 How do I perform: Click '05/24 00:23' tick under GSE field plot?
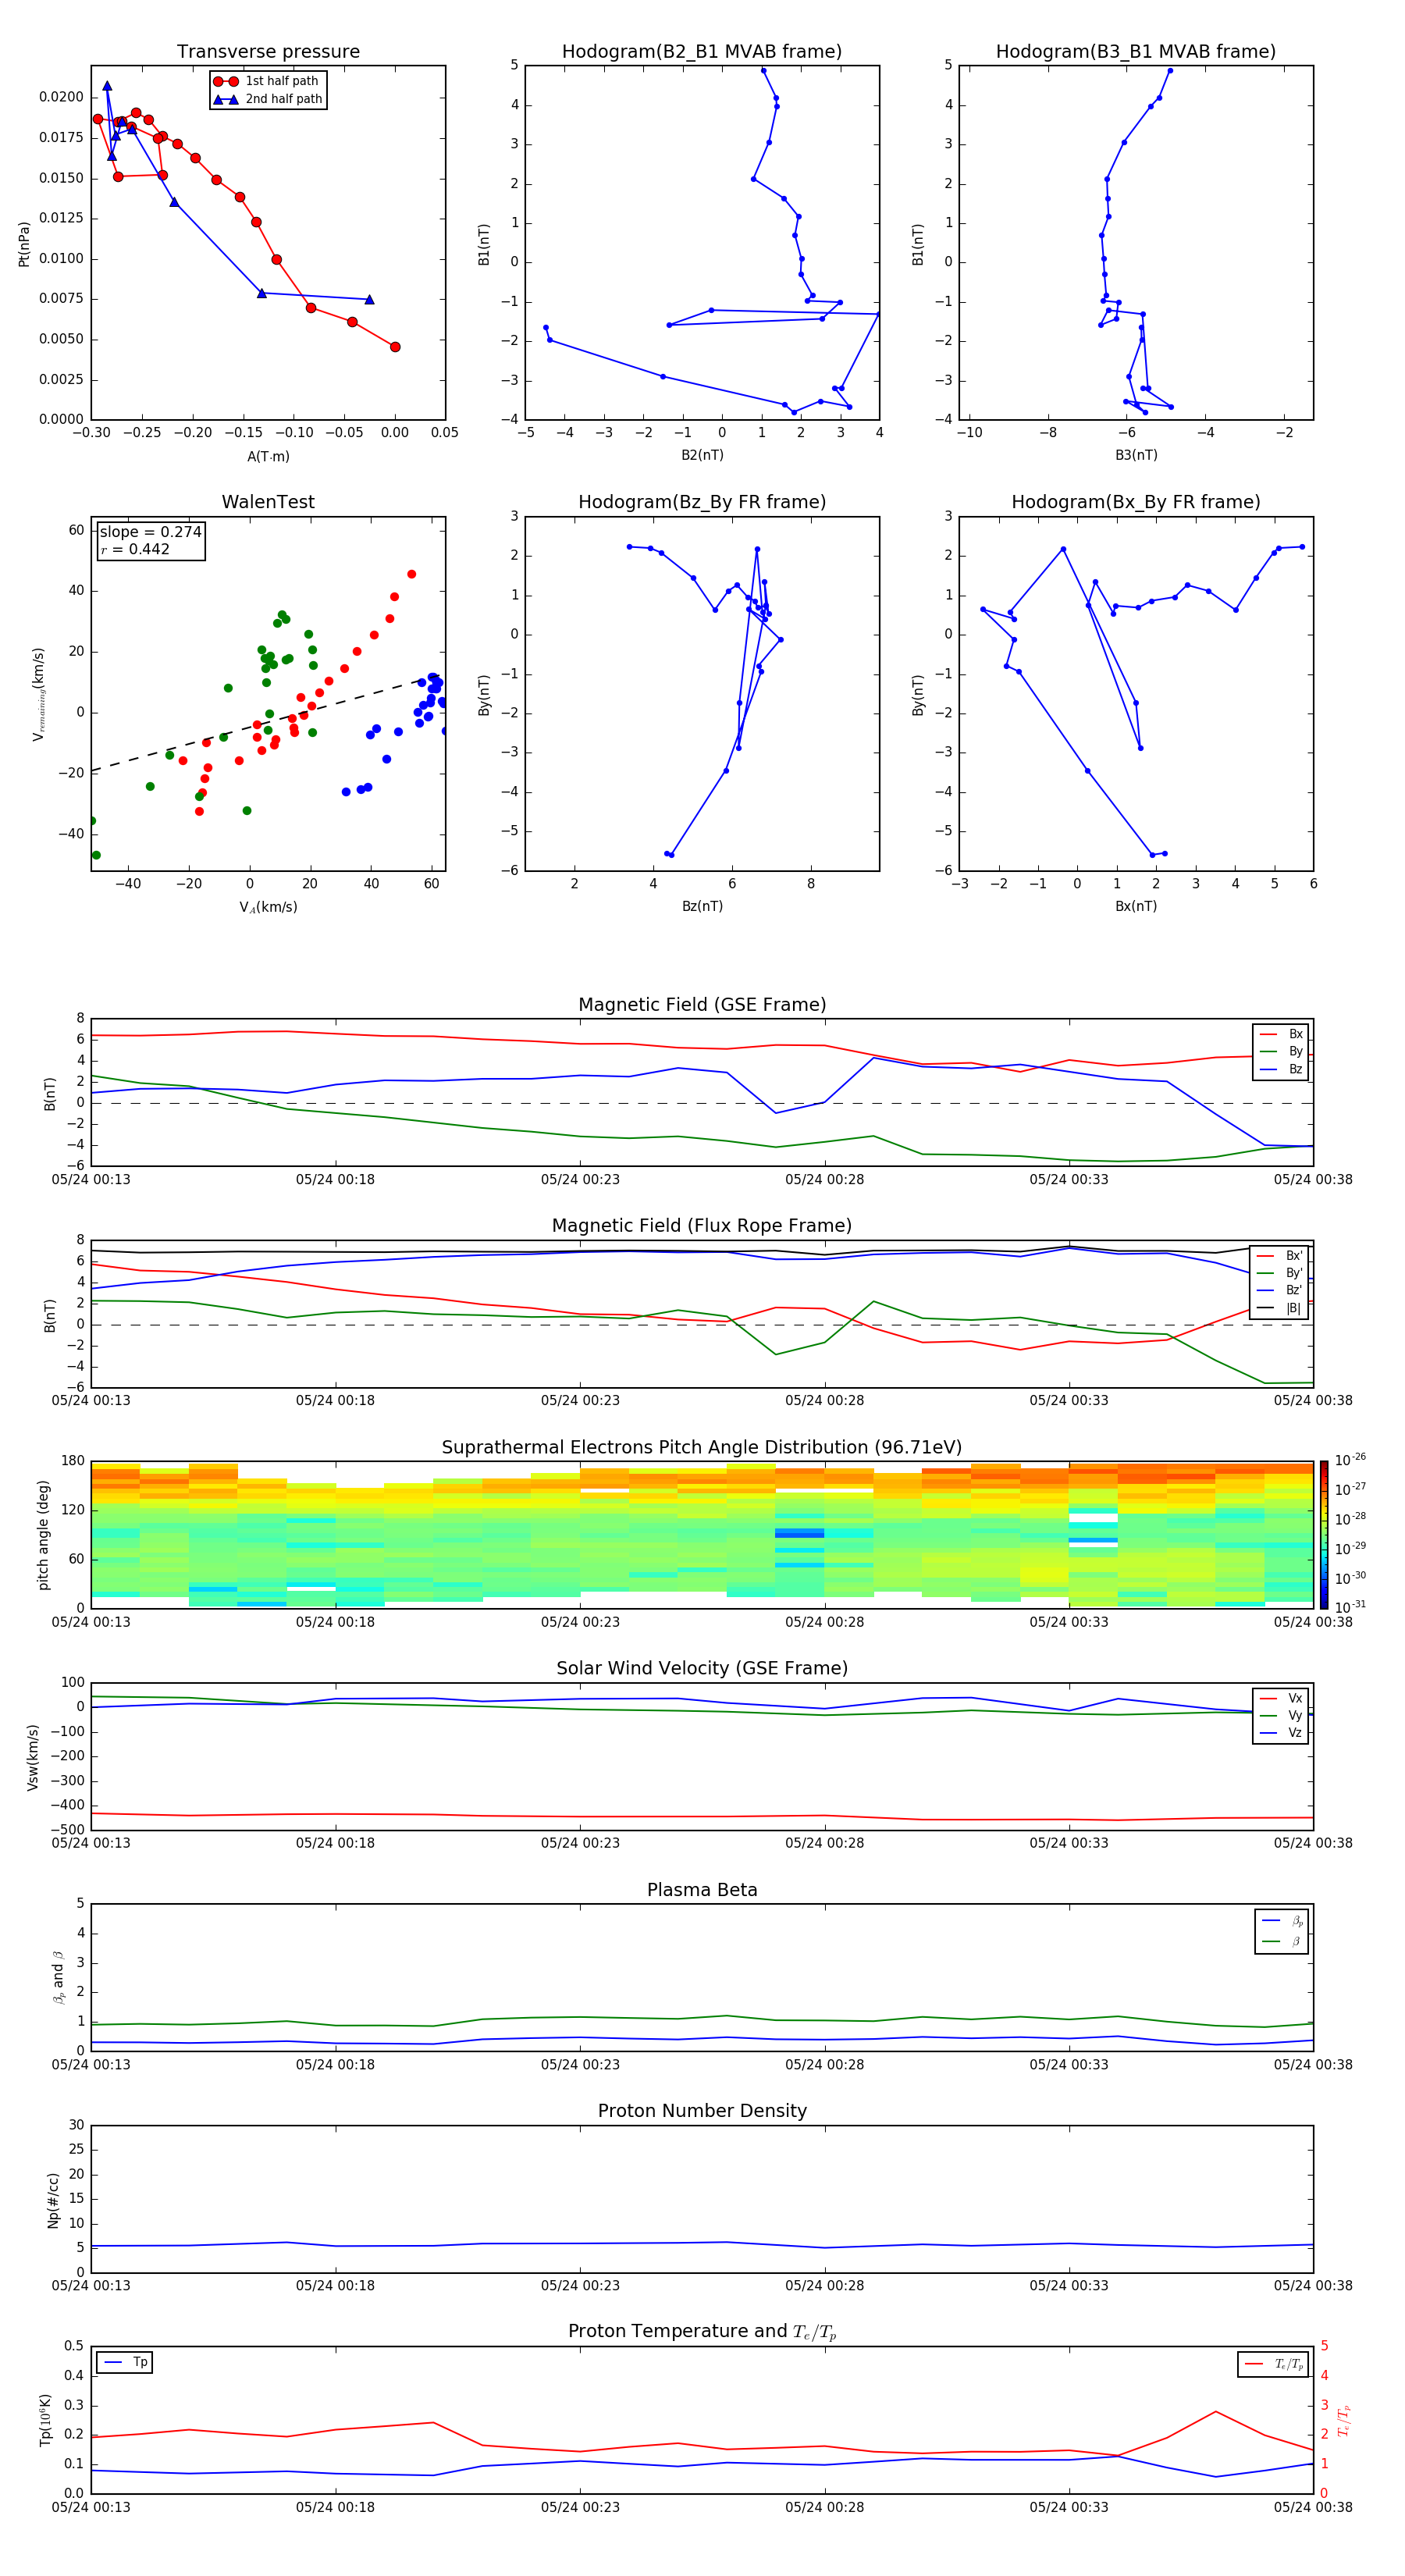pos(580,1179)
